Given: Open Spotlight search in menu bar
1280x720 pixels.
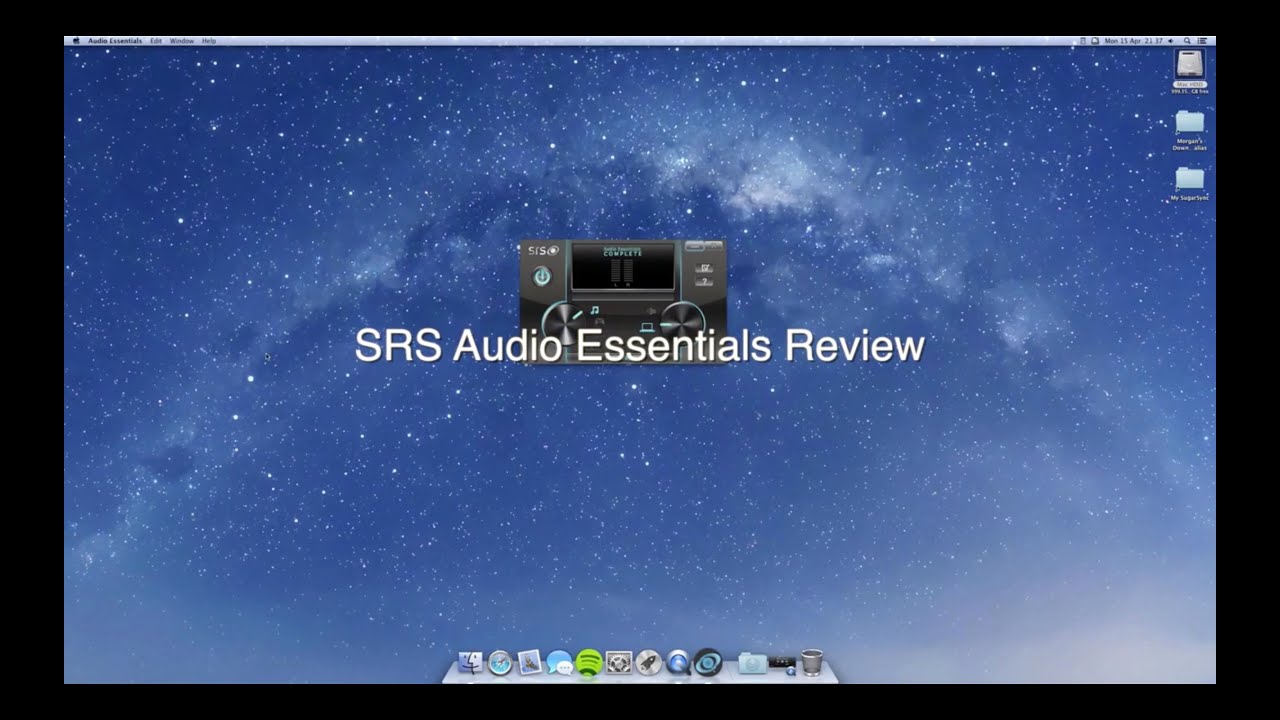Looking at the screenshot, I should pyautogui.click(x=1187, y=41).
